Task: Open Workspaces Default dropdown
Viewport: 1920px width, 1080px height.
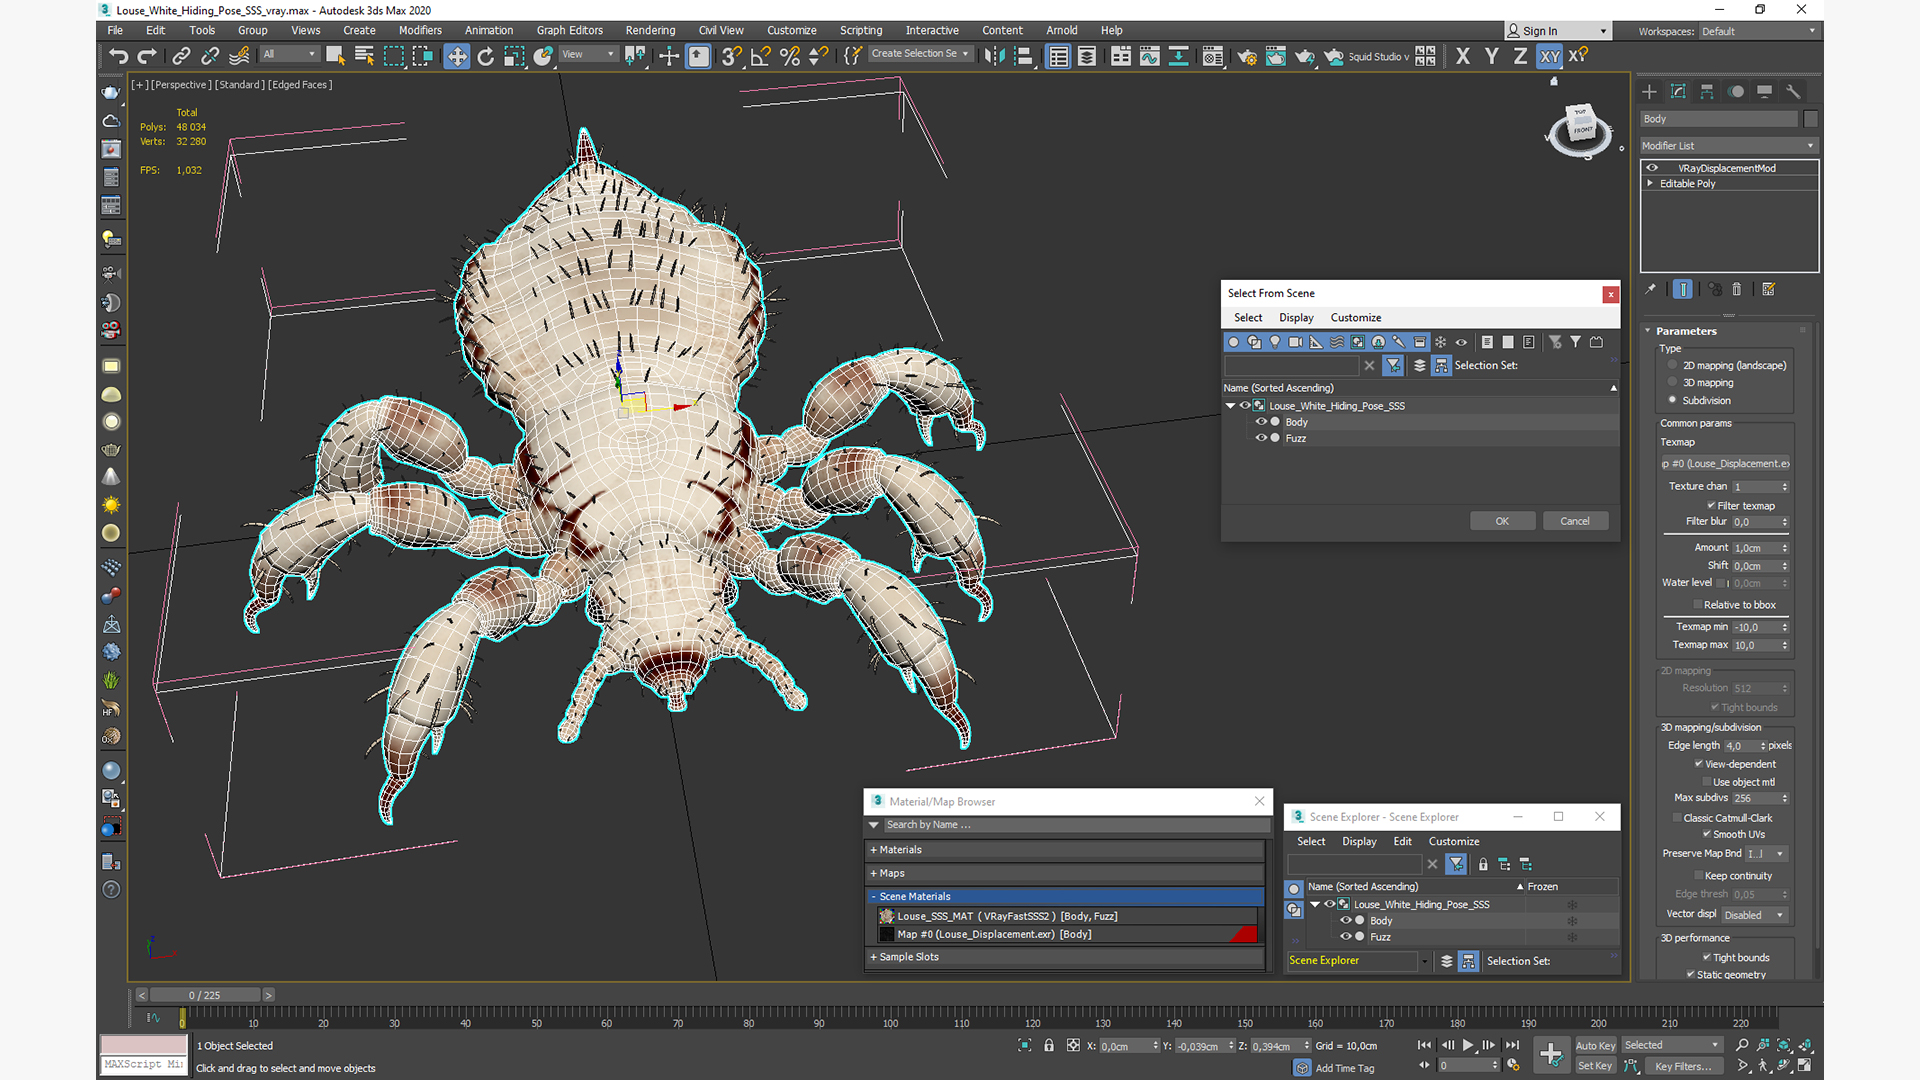Action: coord(1758,31)
